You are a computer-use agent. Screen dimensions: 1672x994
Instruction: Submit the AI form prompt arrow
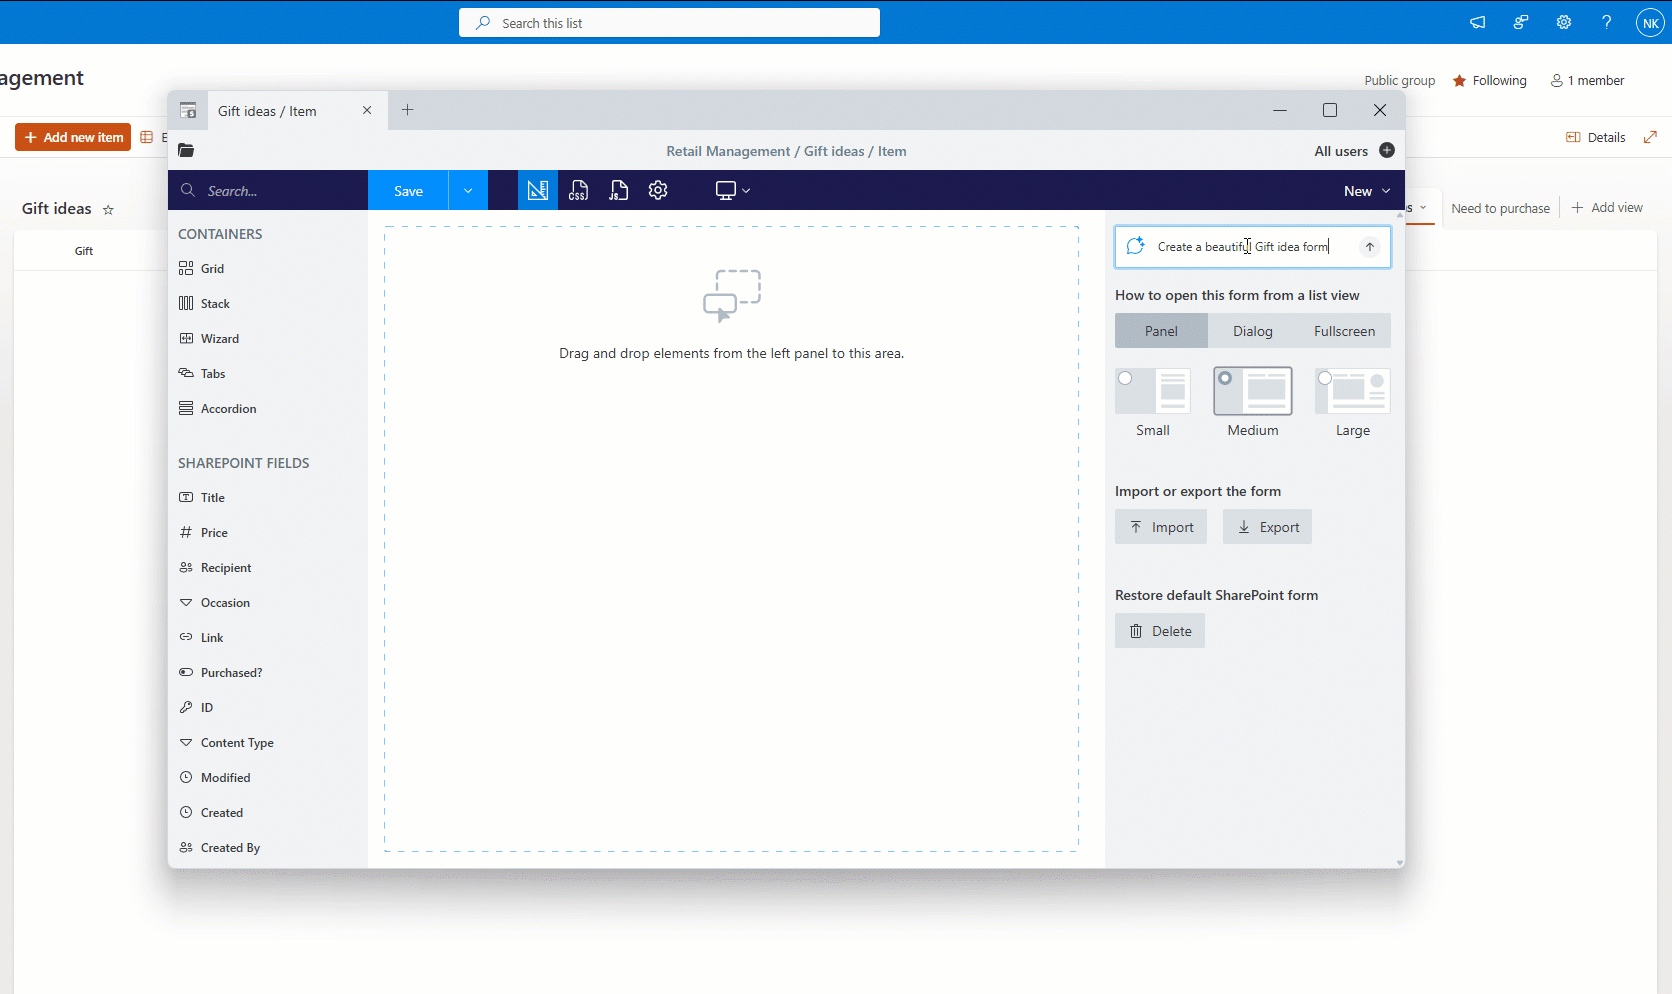1370,247
